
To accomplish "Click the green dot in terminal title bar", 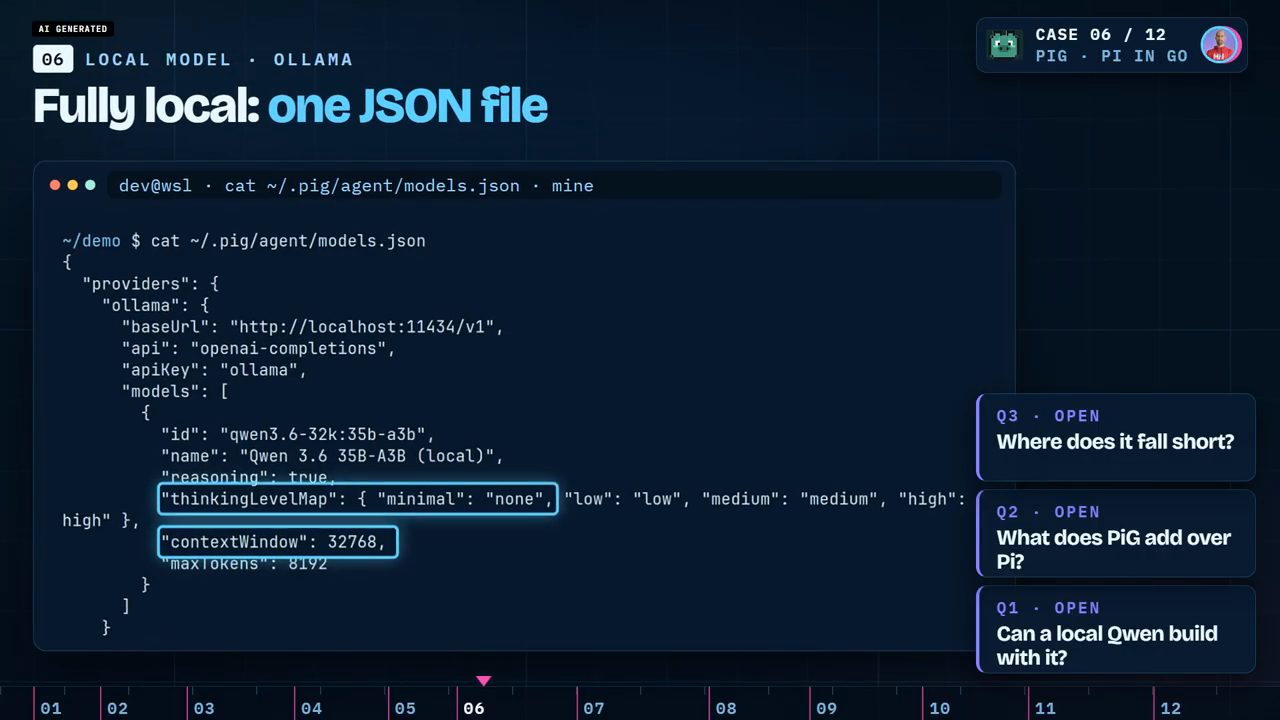I will tap(90, 185).
